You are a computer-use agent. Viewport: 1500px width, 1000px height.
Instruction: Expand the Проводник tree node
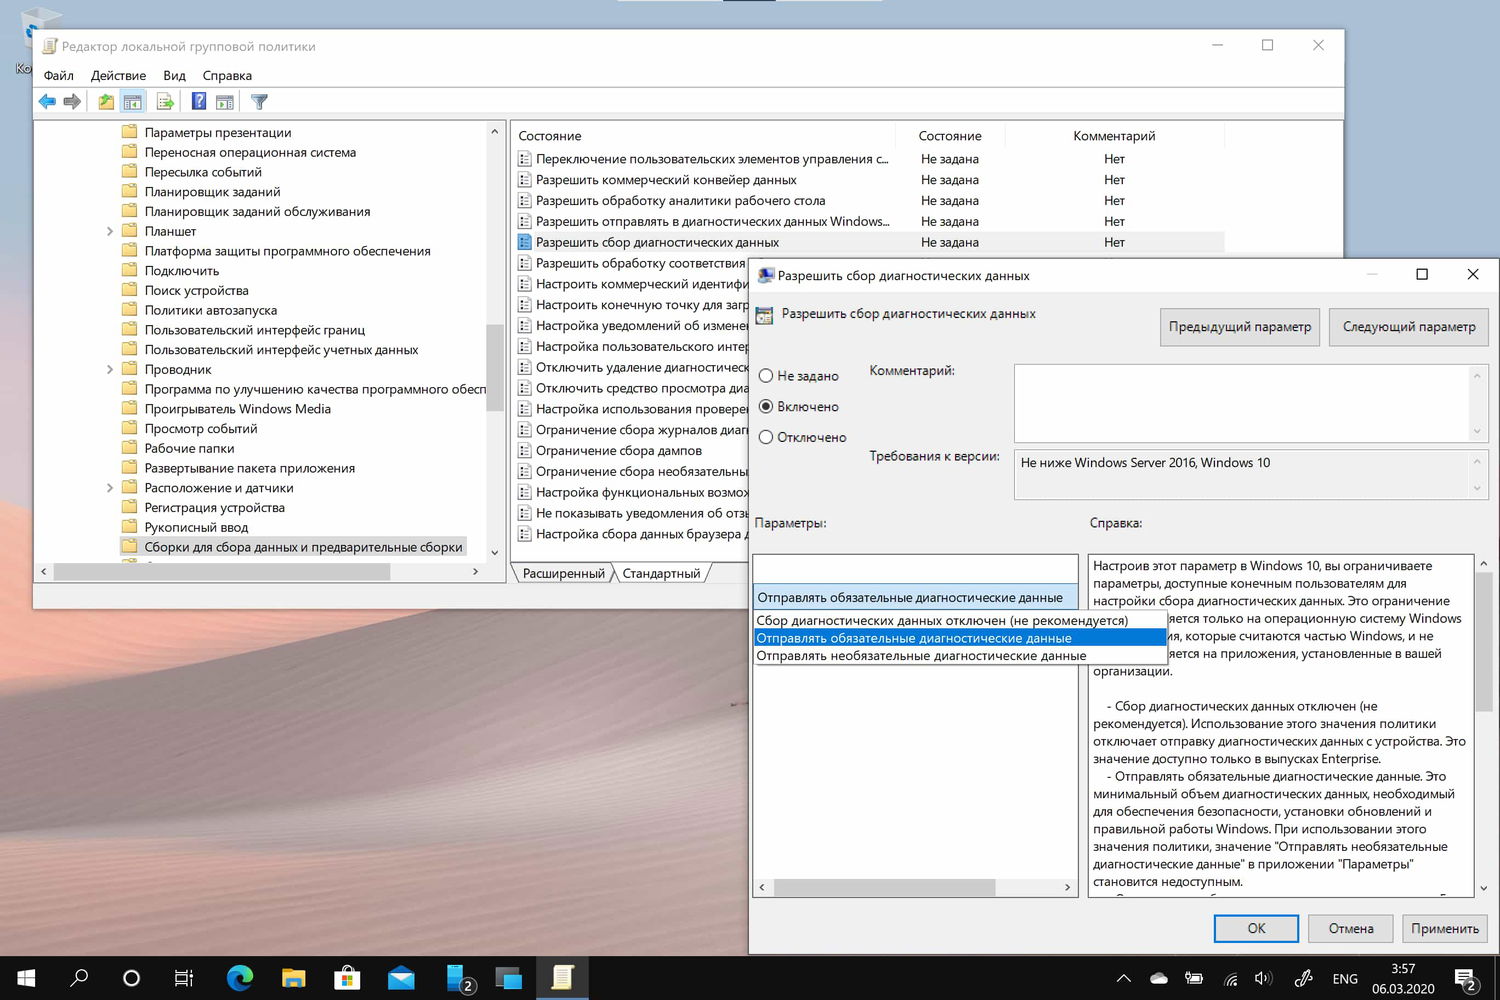pos(110,368)
